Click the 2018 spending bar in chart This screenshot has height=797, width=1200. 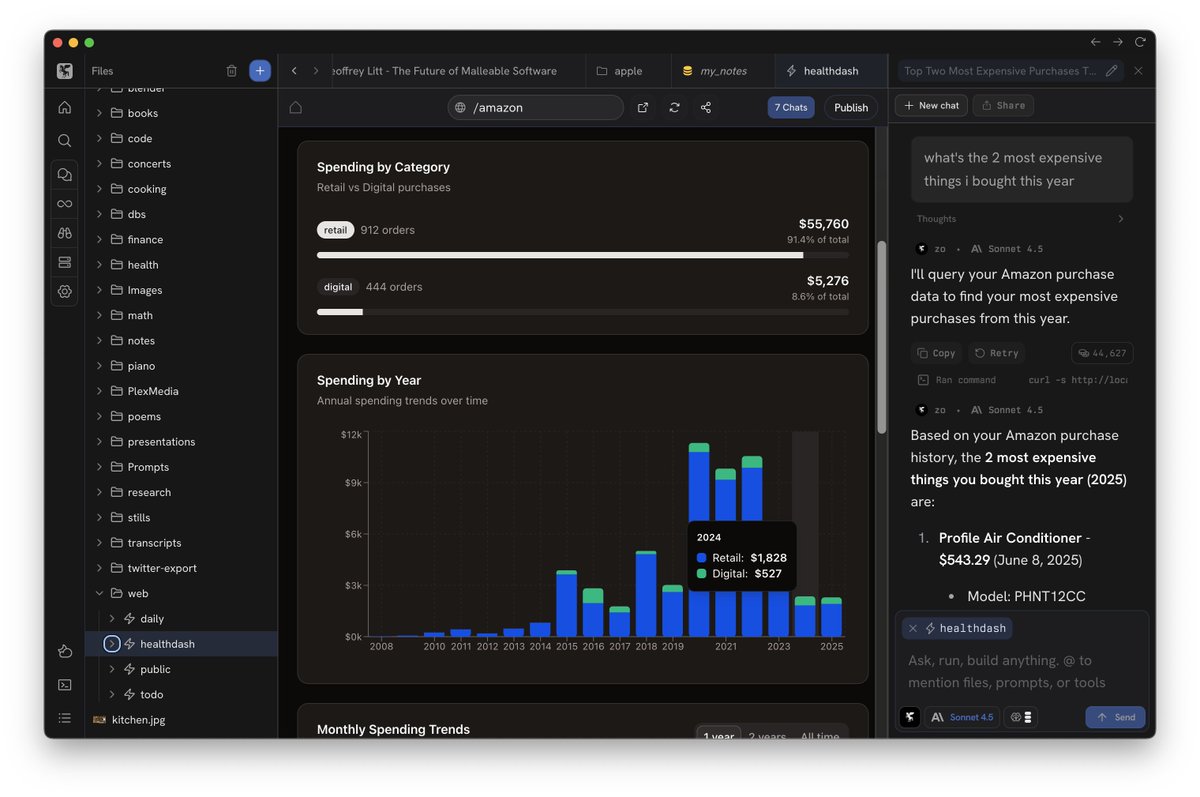point(646,594)
